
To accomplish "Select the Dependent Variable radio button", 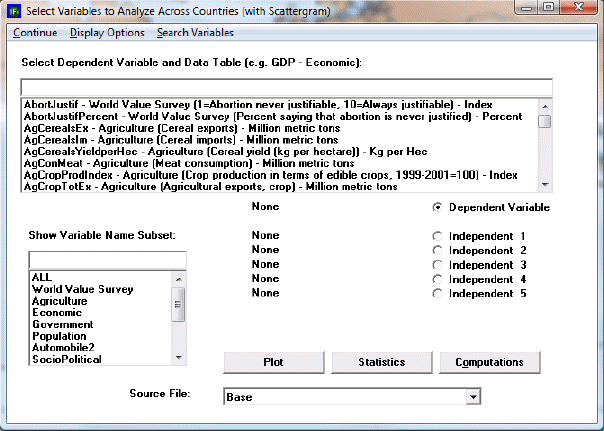I will 437,207.
